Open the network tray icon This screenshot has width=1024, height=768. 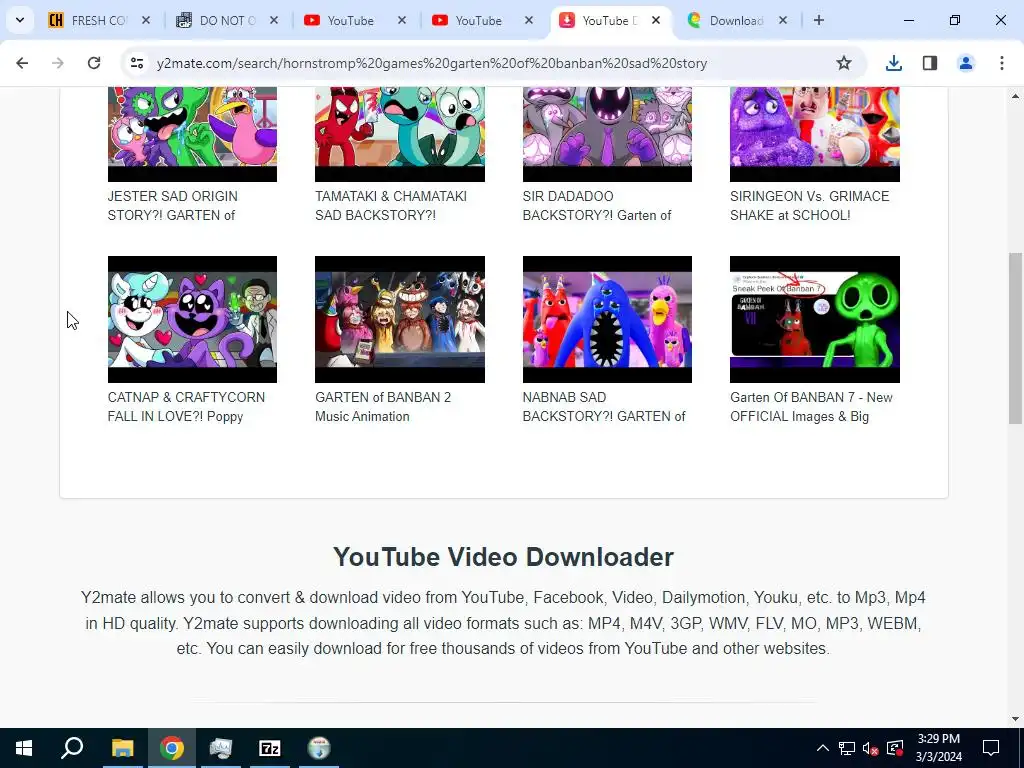pos(847,748)
